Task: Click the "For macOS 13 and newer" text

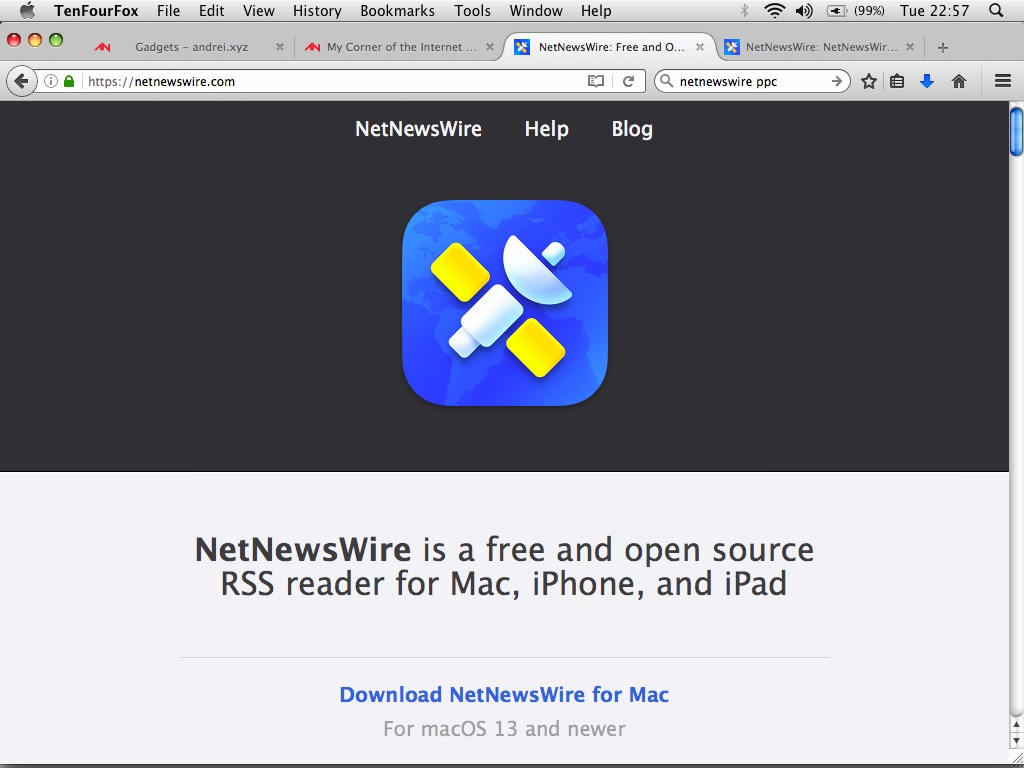Action: (504, 729)
